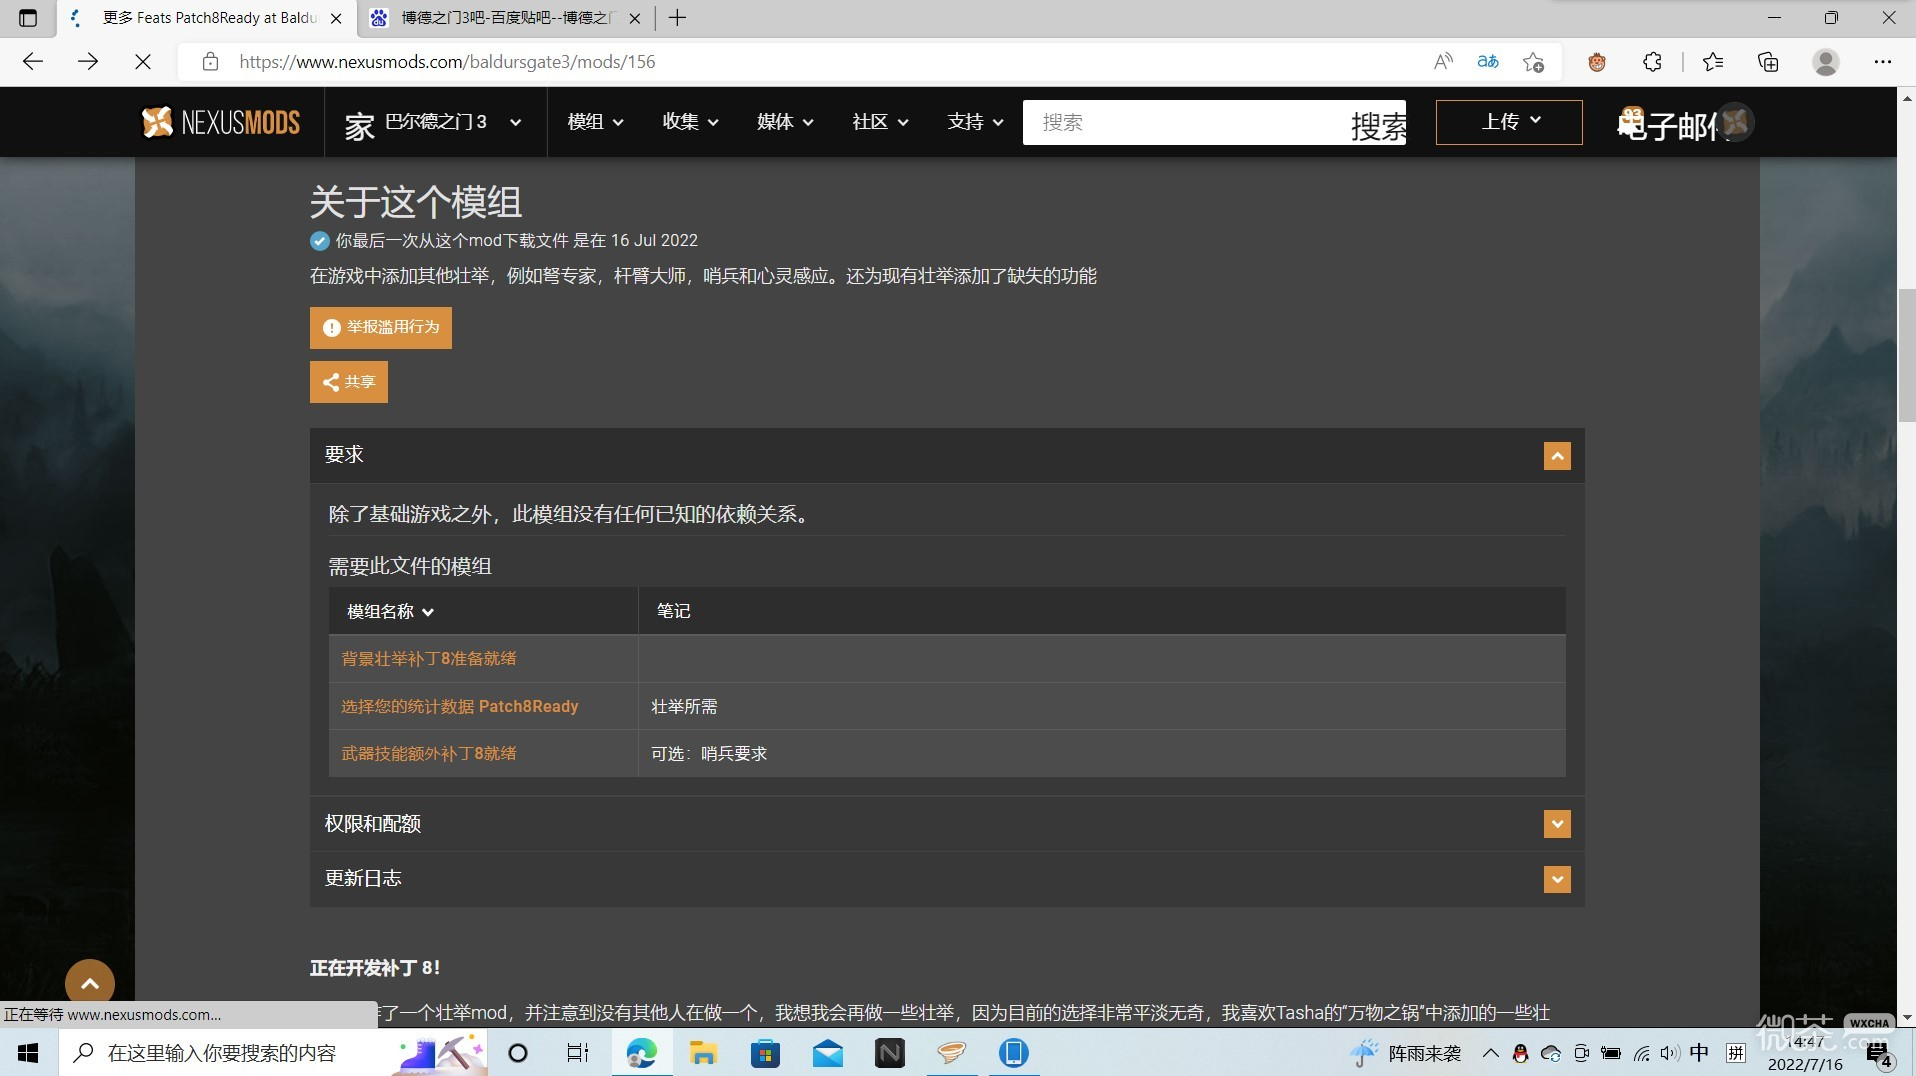
Task: Collapse the 要求 section
Action: pyautogui.click(x=1557, y=456)
